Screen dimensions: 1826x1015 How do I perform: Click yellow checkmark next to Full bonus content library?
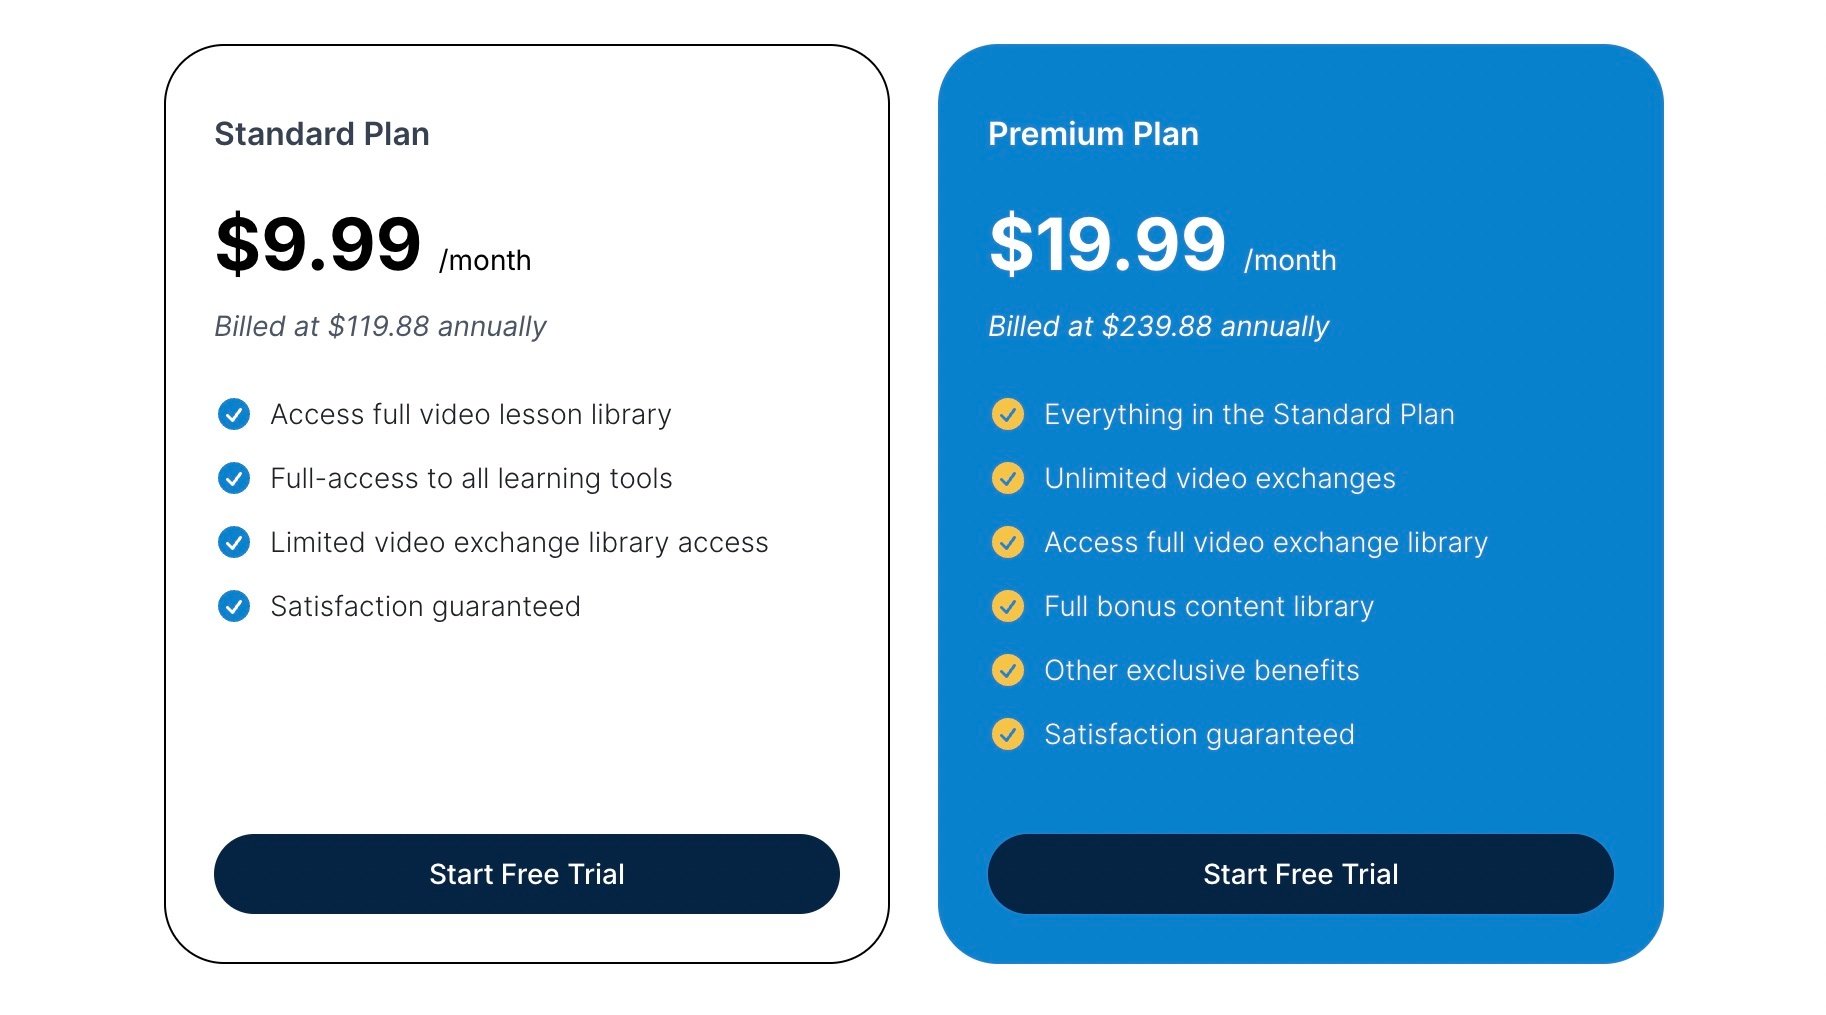(x=1008, y=606)
